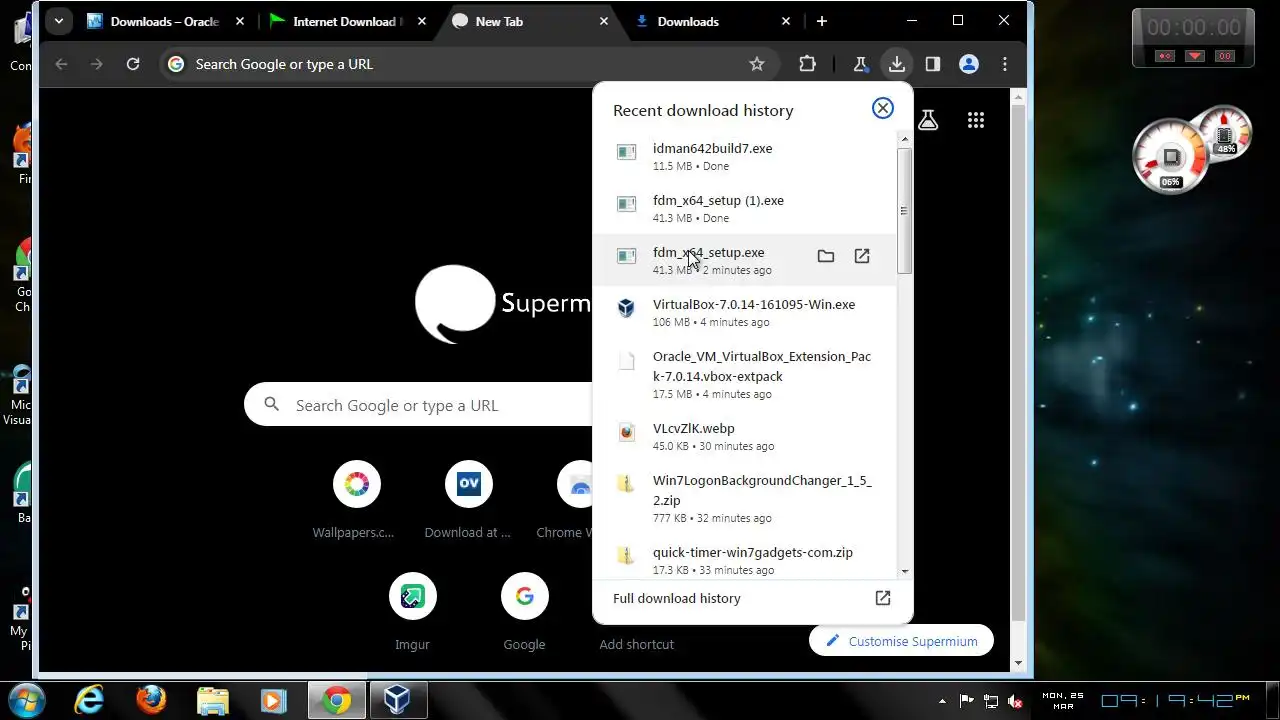Switch to Internet Download Manager tab
1280x720 pixels.
(x=347, y=21)
